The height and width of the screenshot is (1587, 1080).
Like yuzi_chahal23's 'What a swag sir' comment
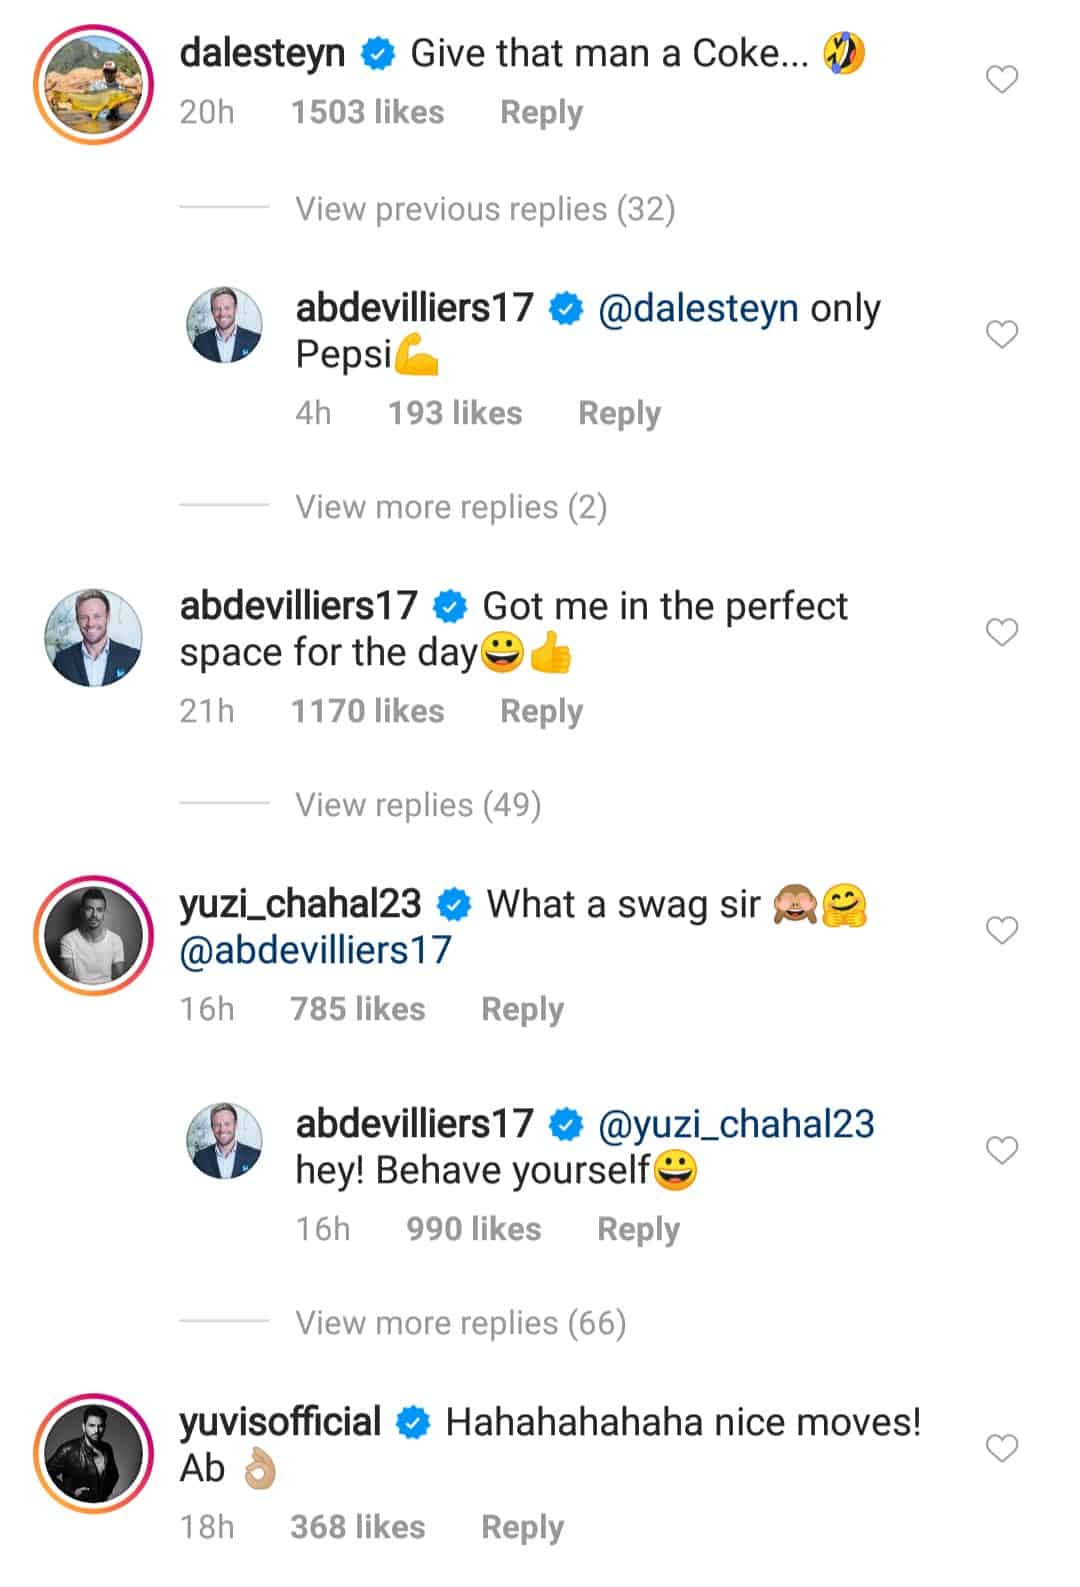[x=1001, y=930]
